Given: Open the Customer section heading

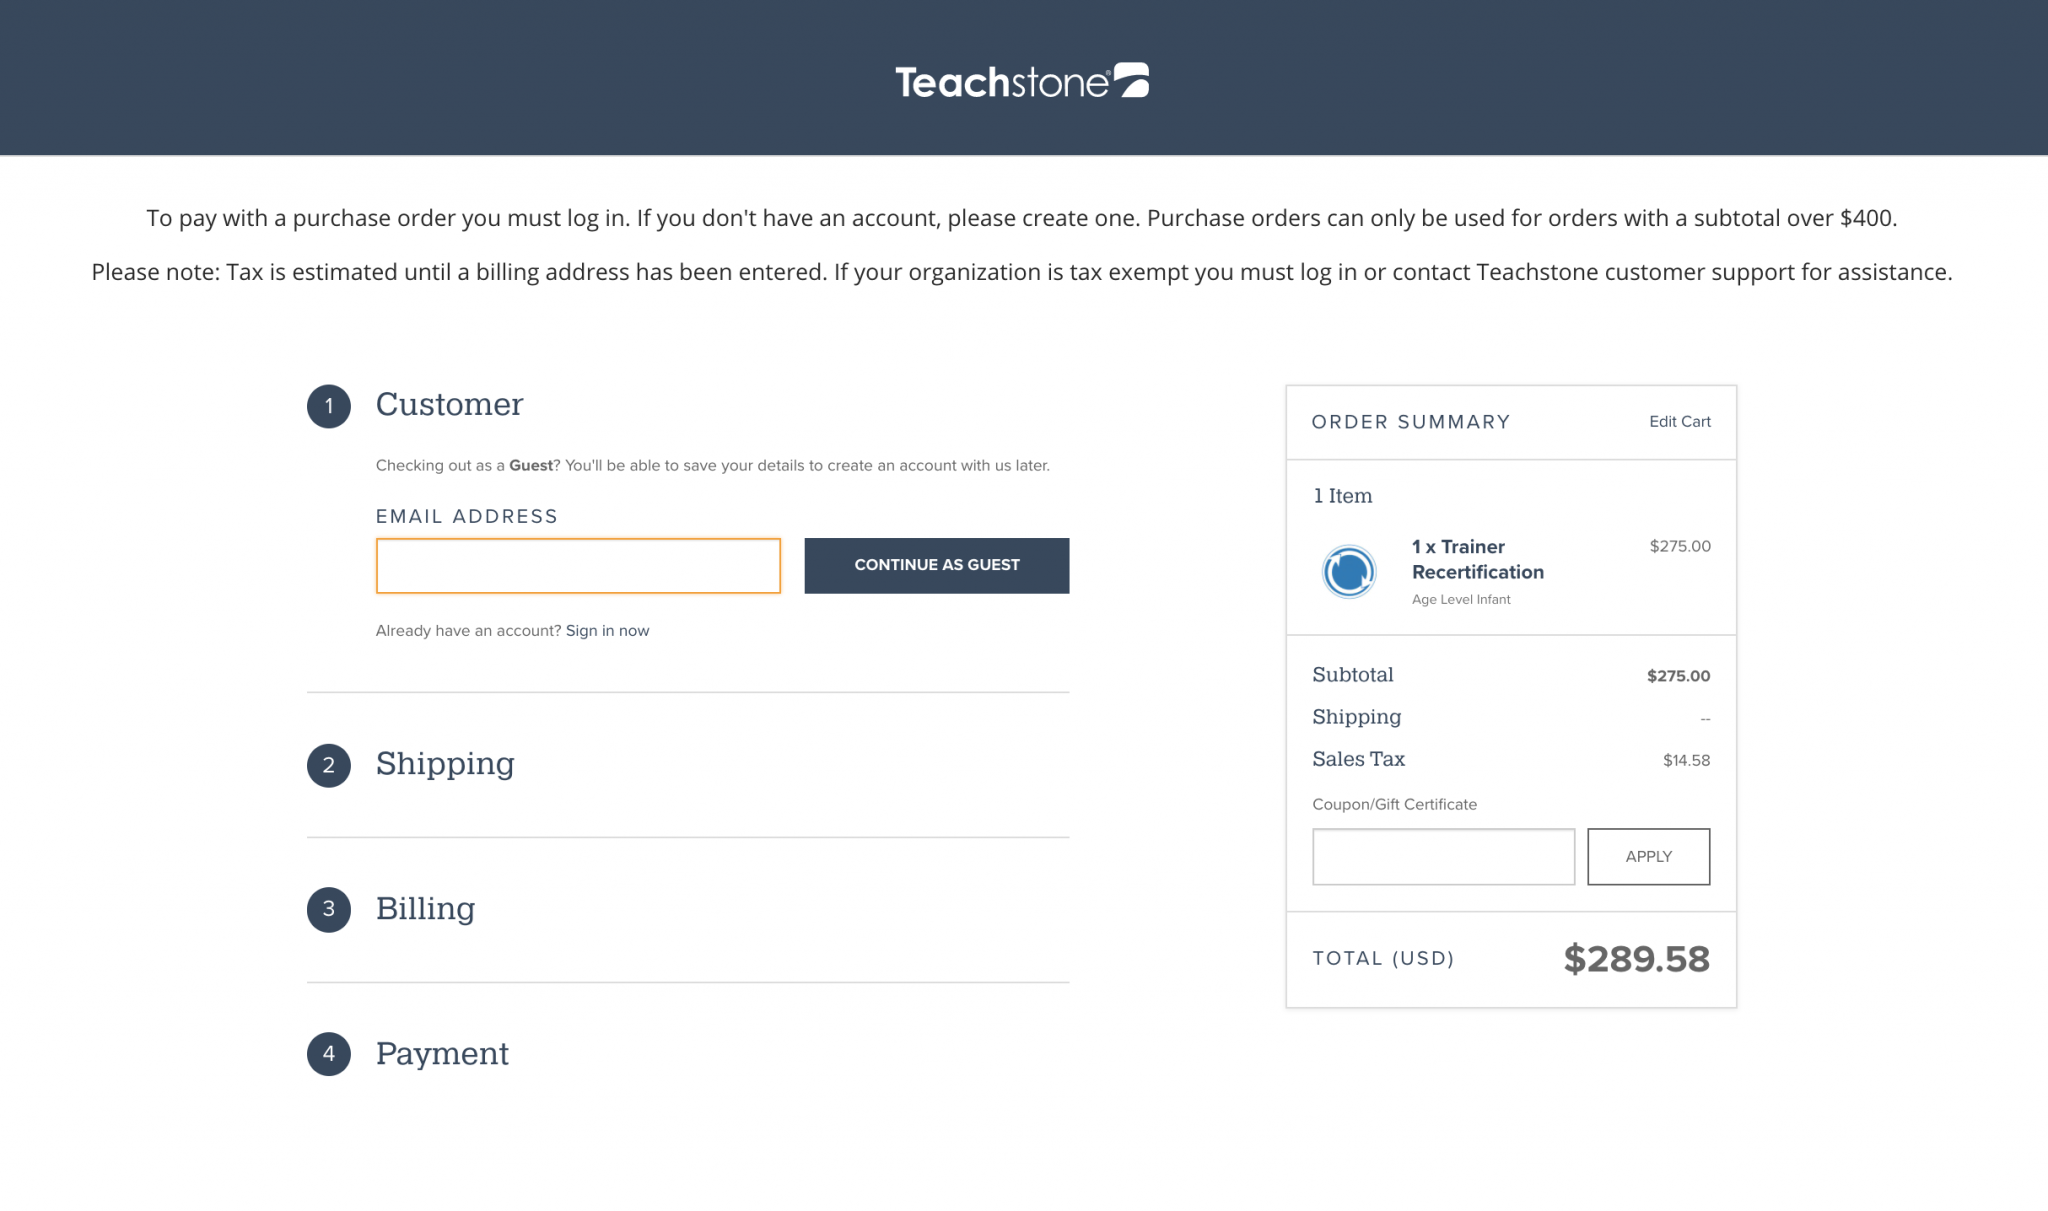Looking at the screenshot, I should (x=449, y=405).
